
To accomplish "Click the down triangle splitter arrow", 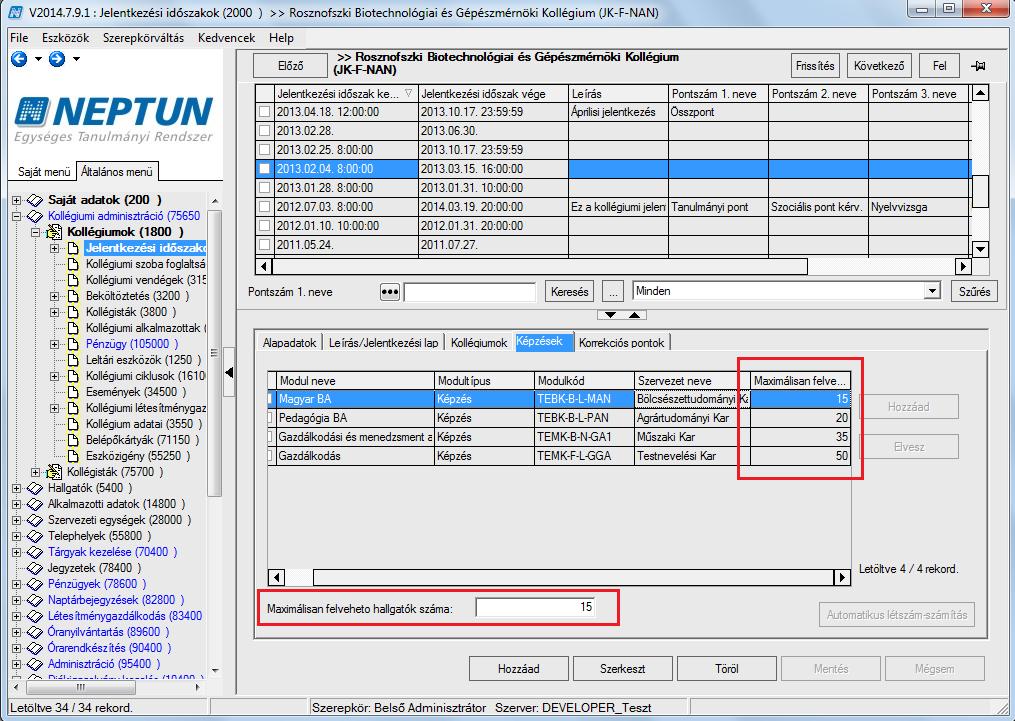I will [610, 315].
